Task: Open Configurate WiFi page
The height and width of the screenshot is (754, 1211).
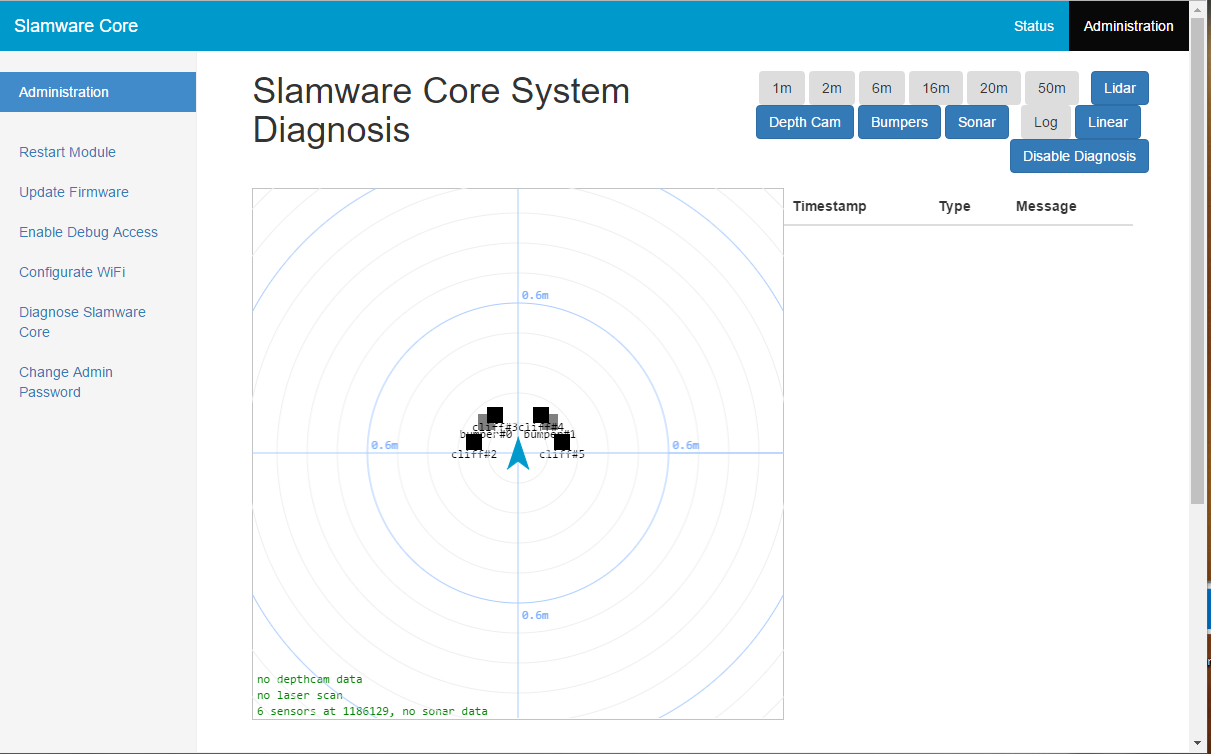Action: tap(72, 272)
